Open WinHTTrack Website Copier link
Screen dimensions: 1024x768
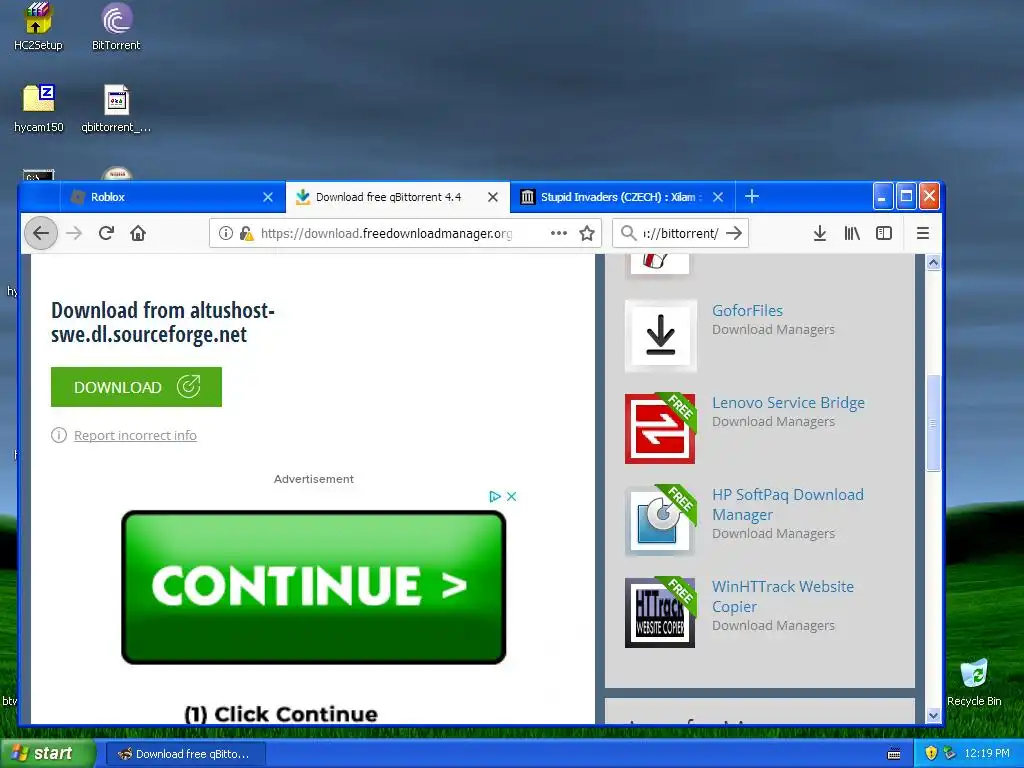click(783, 596)
